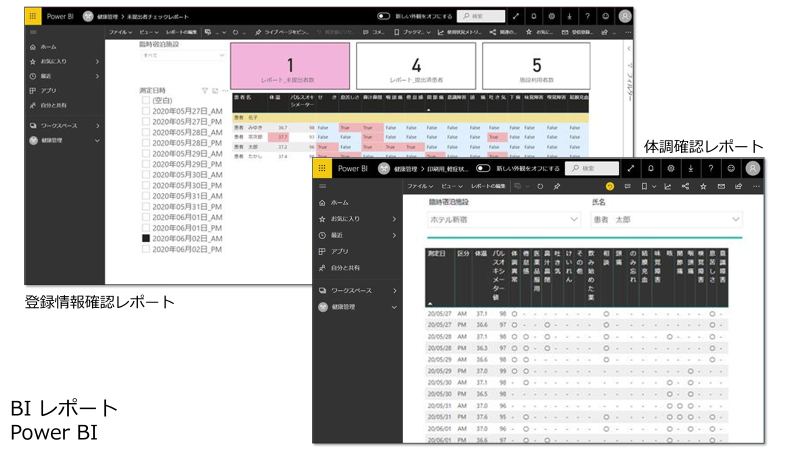Open the settings gear in the front window

pyautogui.click(x=671, y=168)
